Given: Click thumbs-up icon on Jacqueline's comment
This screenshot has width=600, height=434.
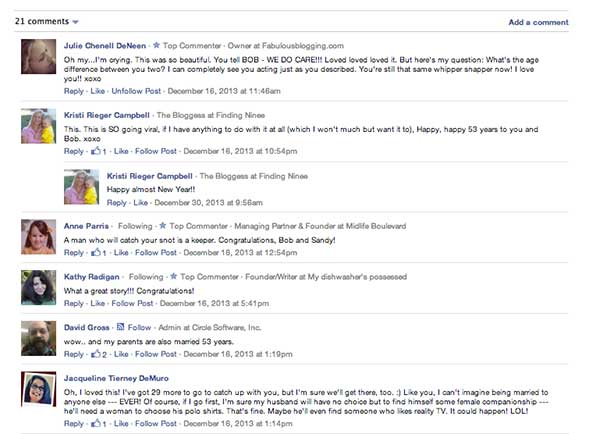Looking at the screenshot, I should (x=96, y=423).
